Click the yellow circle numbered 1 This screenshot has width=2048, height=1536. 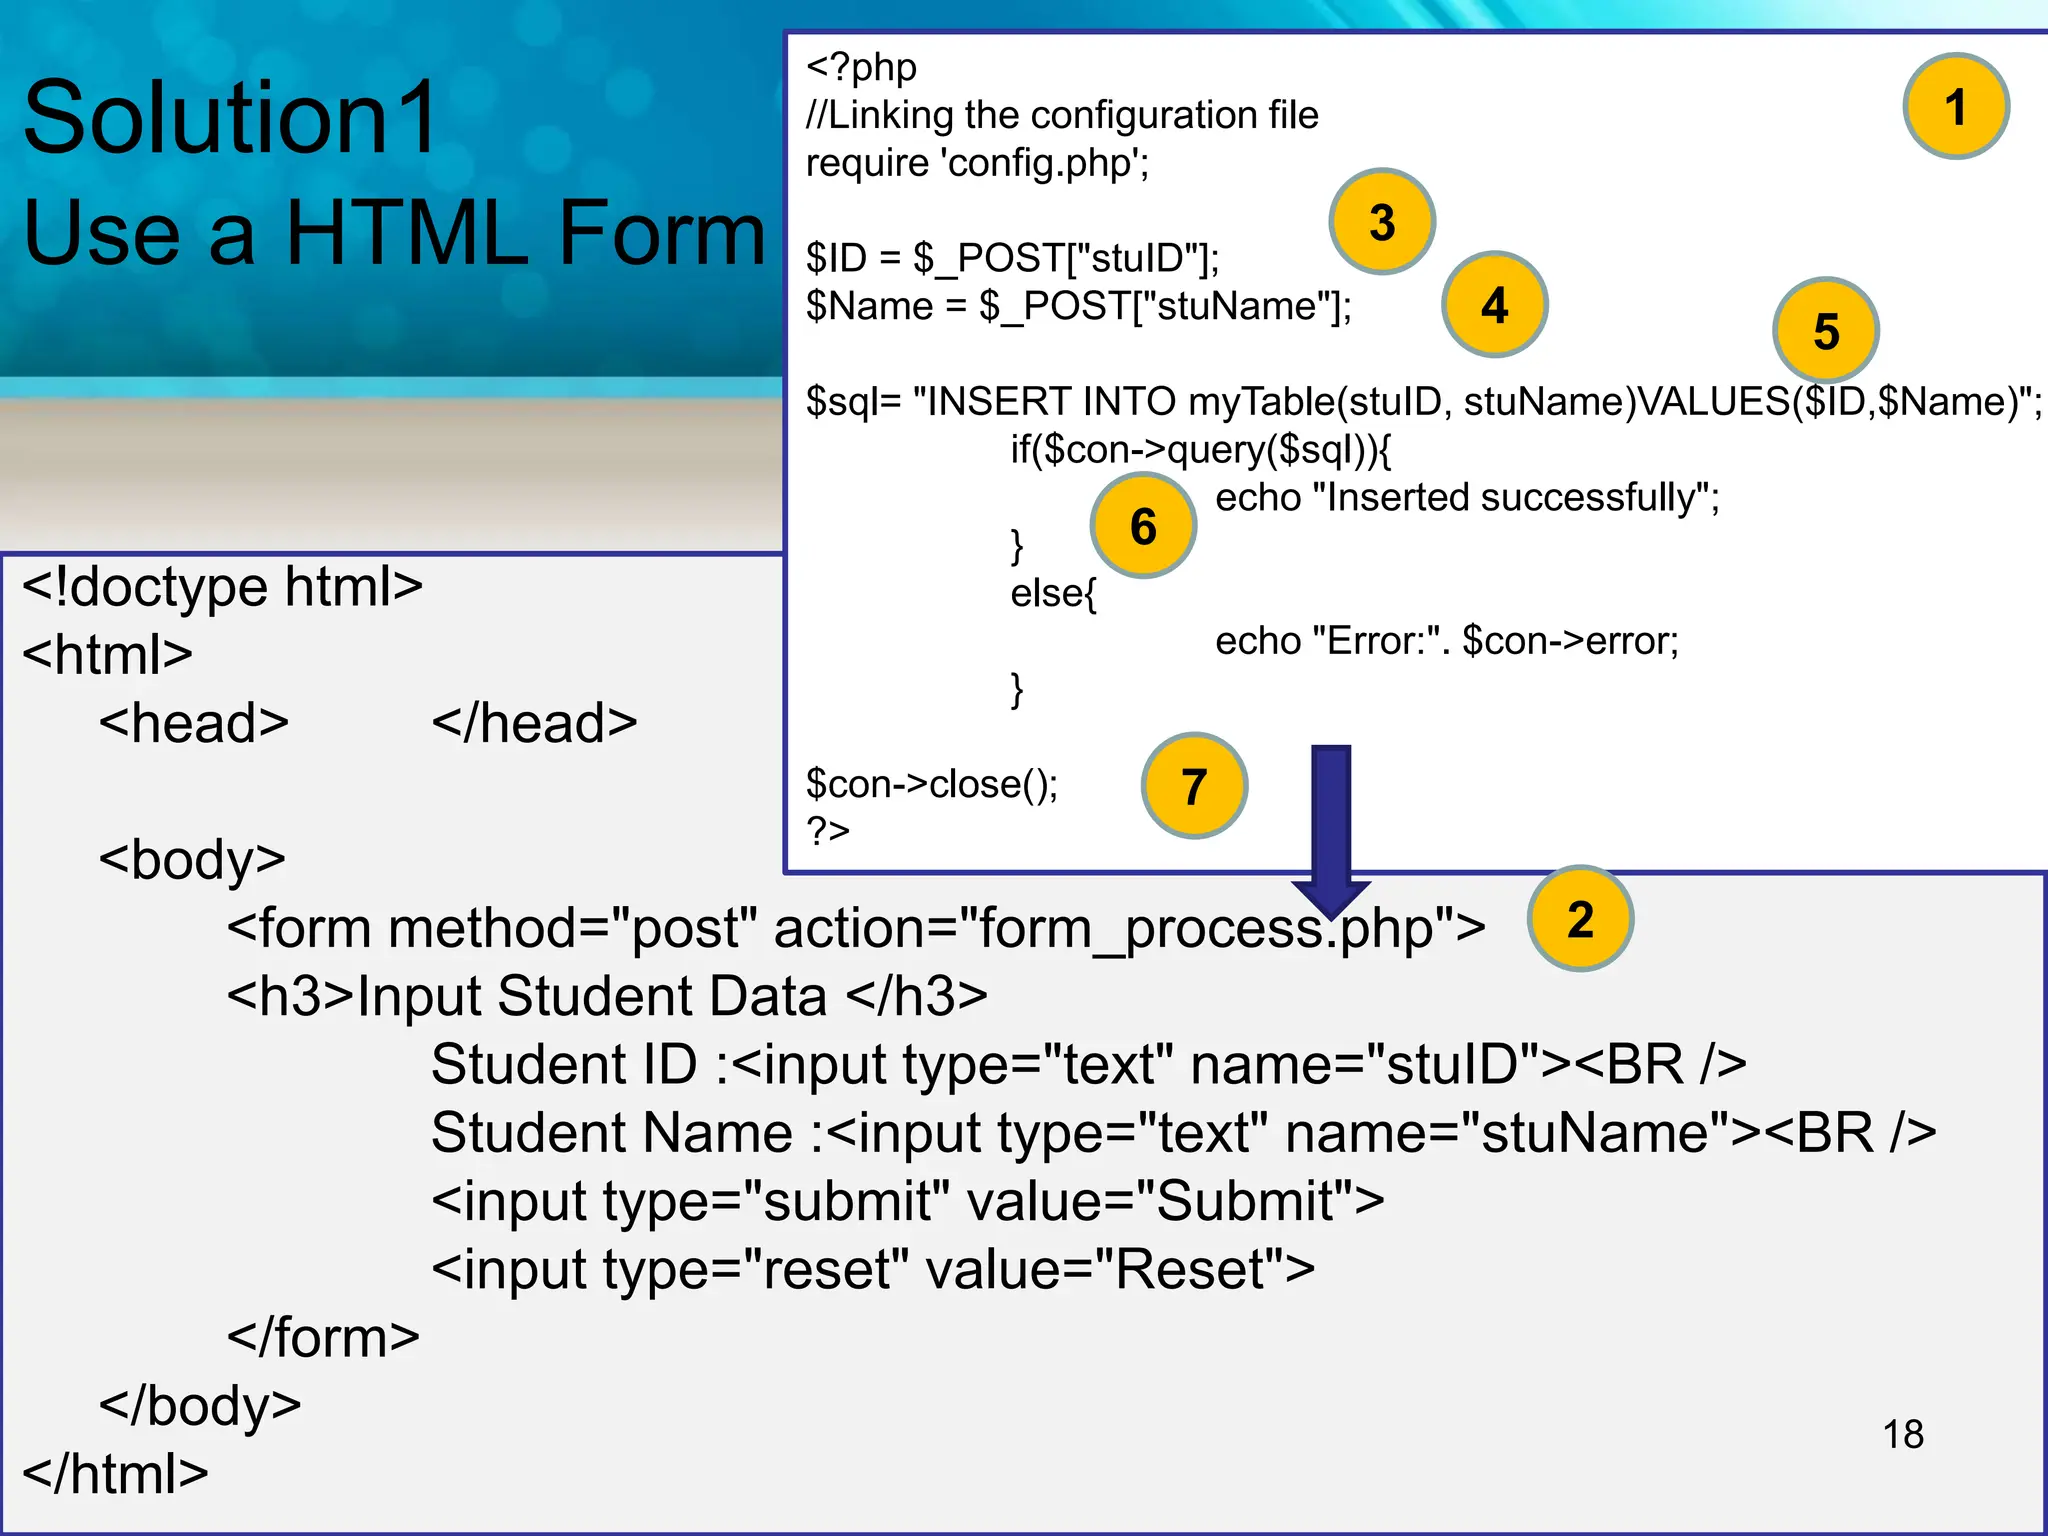[x=1955, y=106]
